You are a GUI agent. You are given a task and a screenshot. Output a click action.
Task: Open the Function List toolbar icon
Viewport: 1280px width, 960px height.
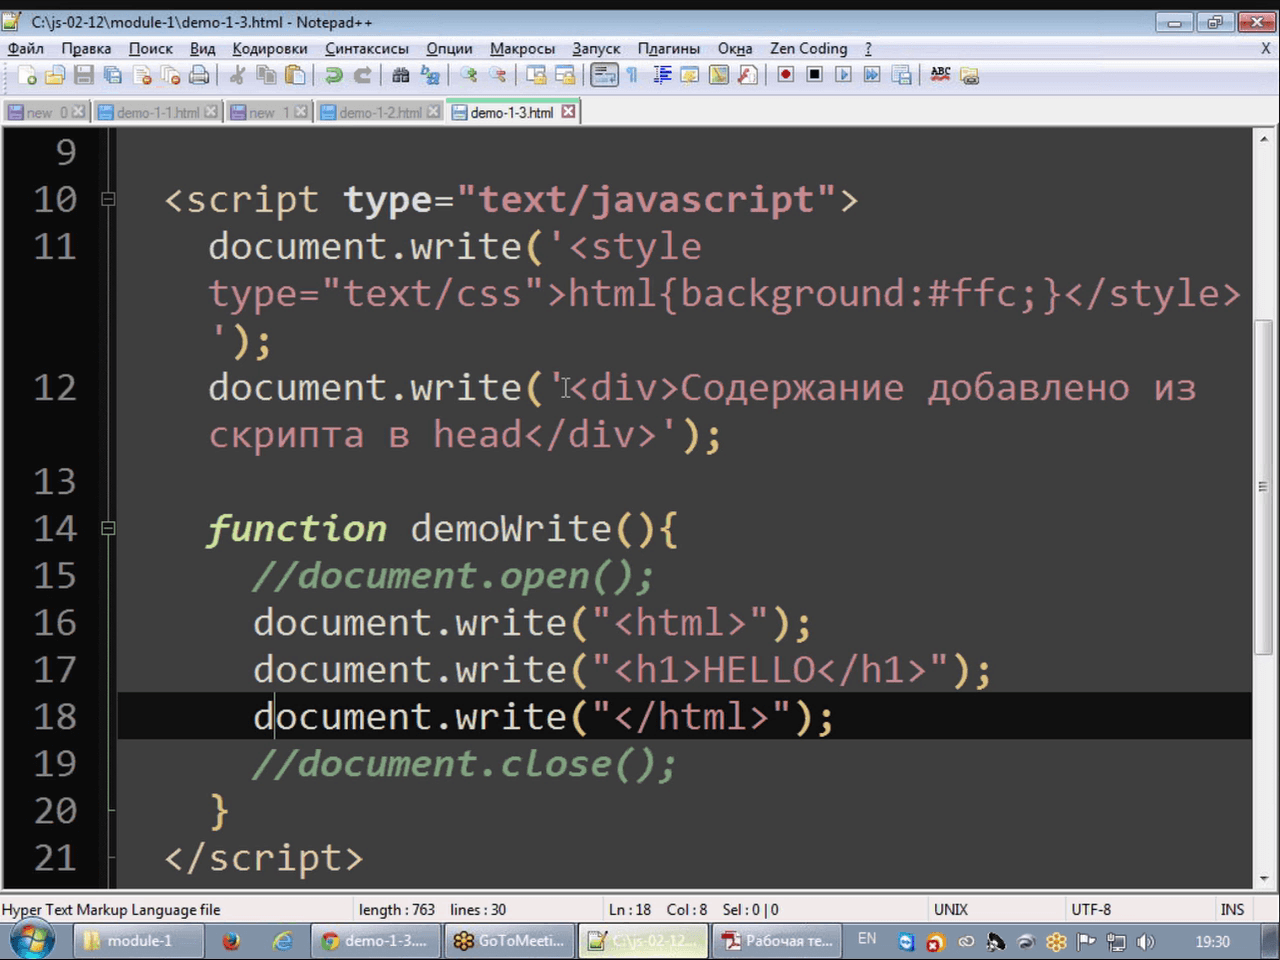click(747, 75)
